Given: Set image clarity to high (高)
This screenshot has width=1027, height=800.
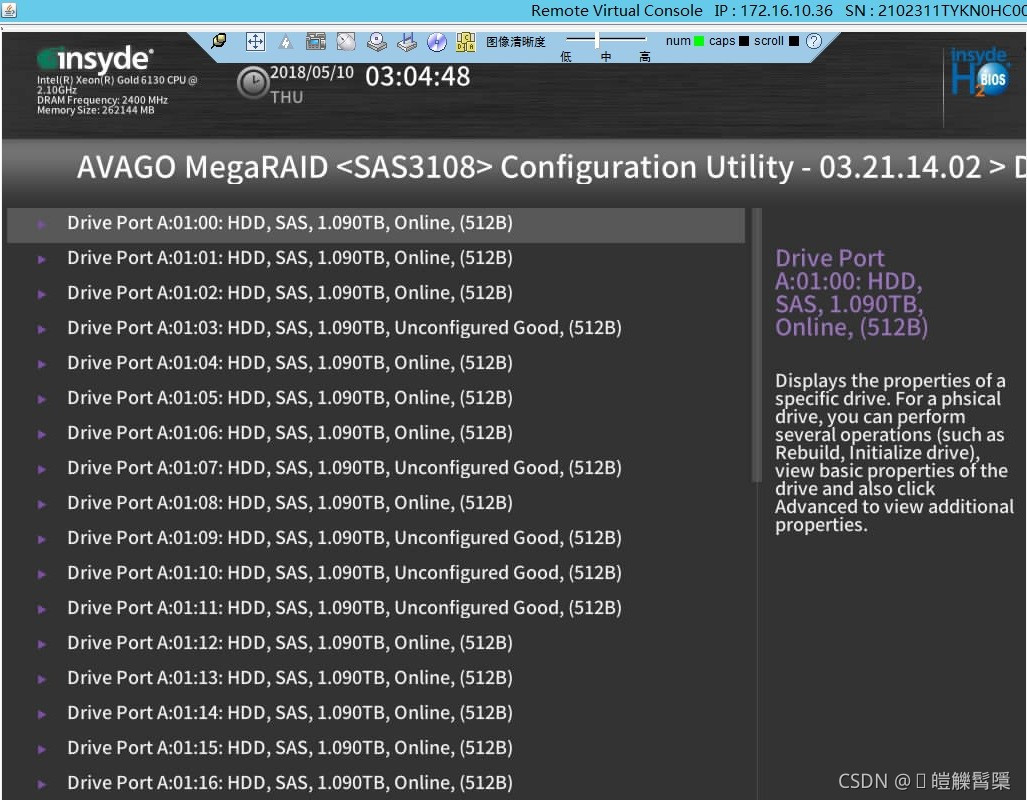Looking at the screenshot, I should tap(645, 57).
